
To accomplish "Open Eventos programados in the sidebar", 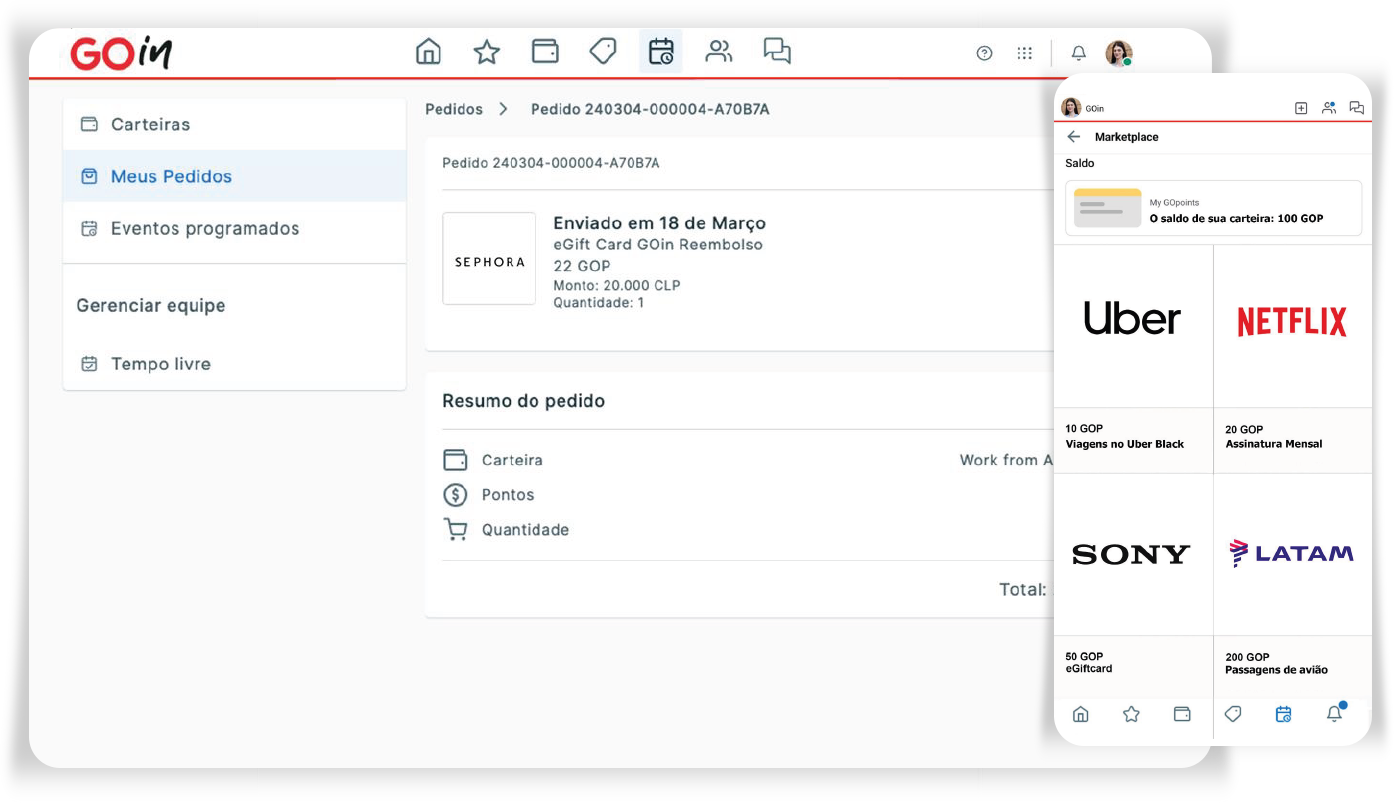I will pyautogui.click(x=234, y=228).
